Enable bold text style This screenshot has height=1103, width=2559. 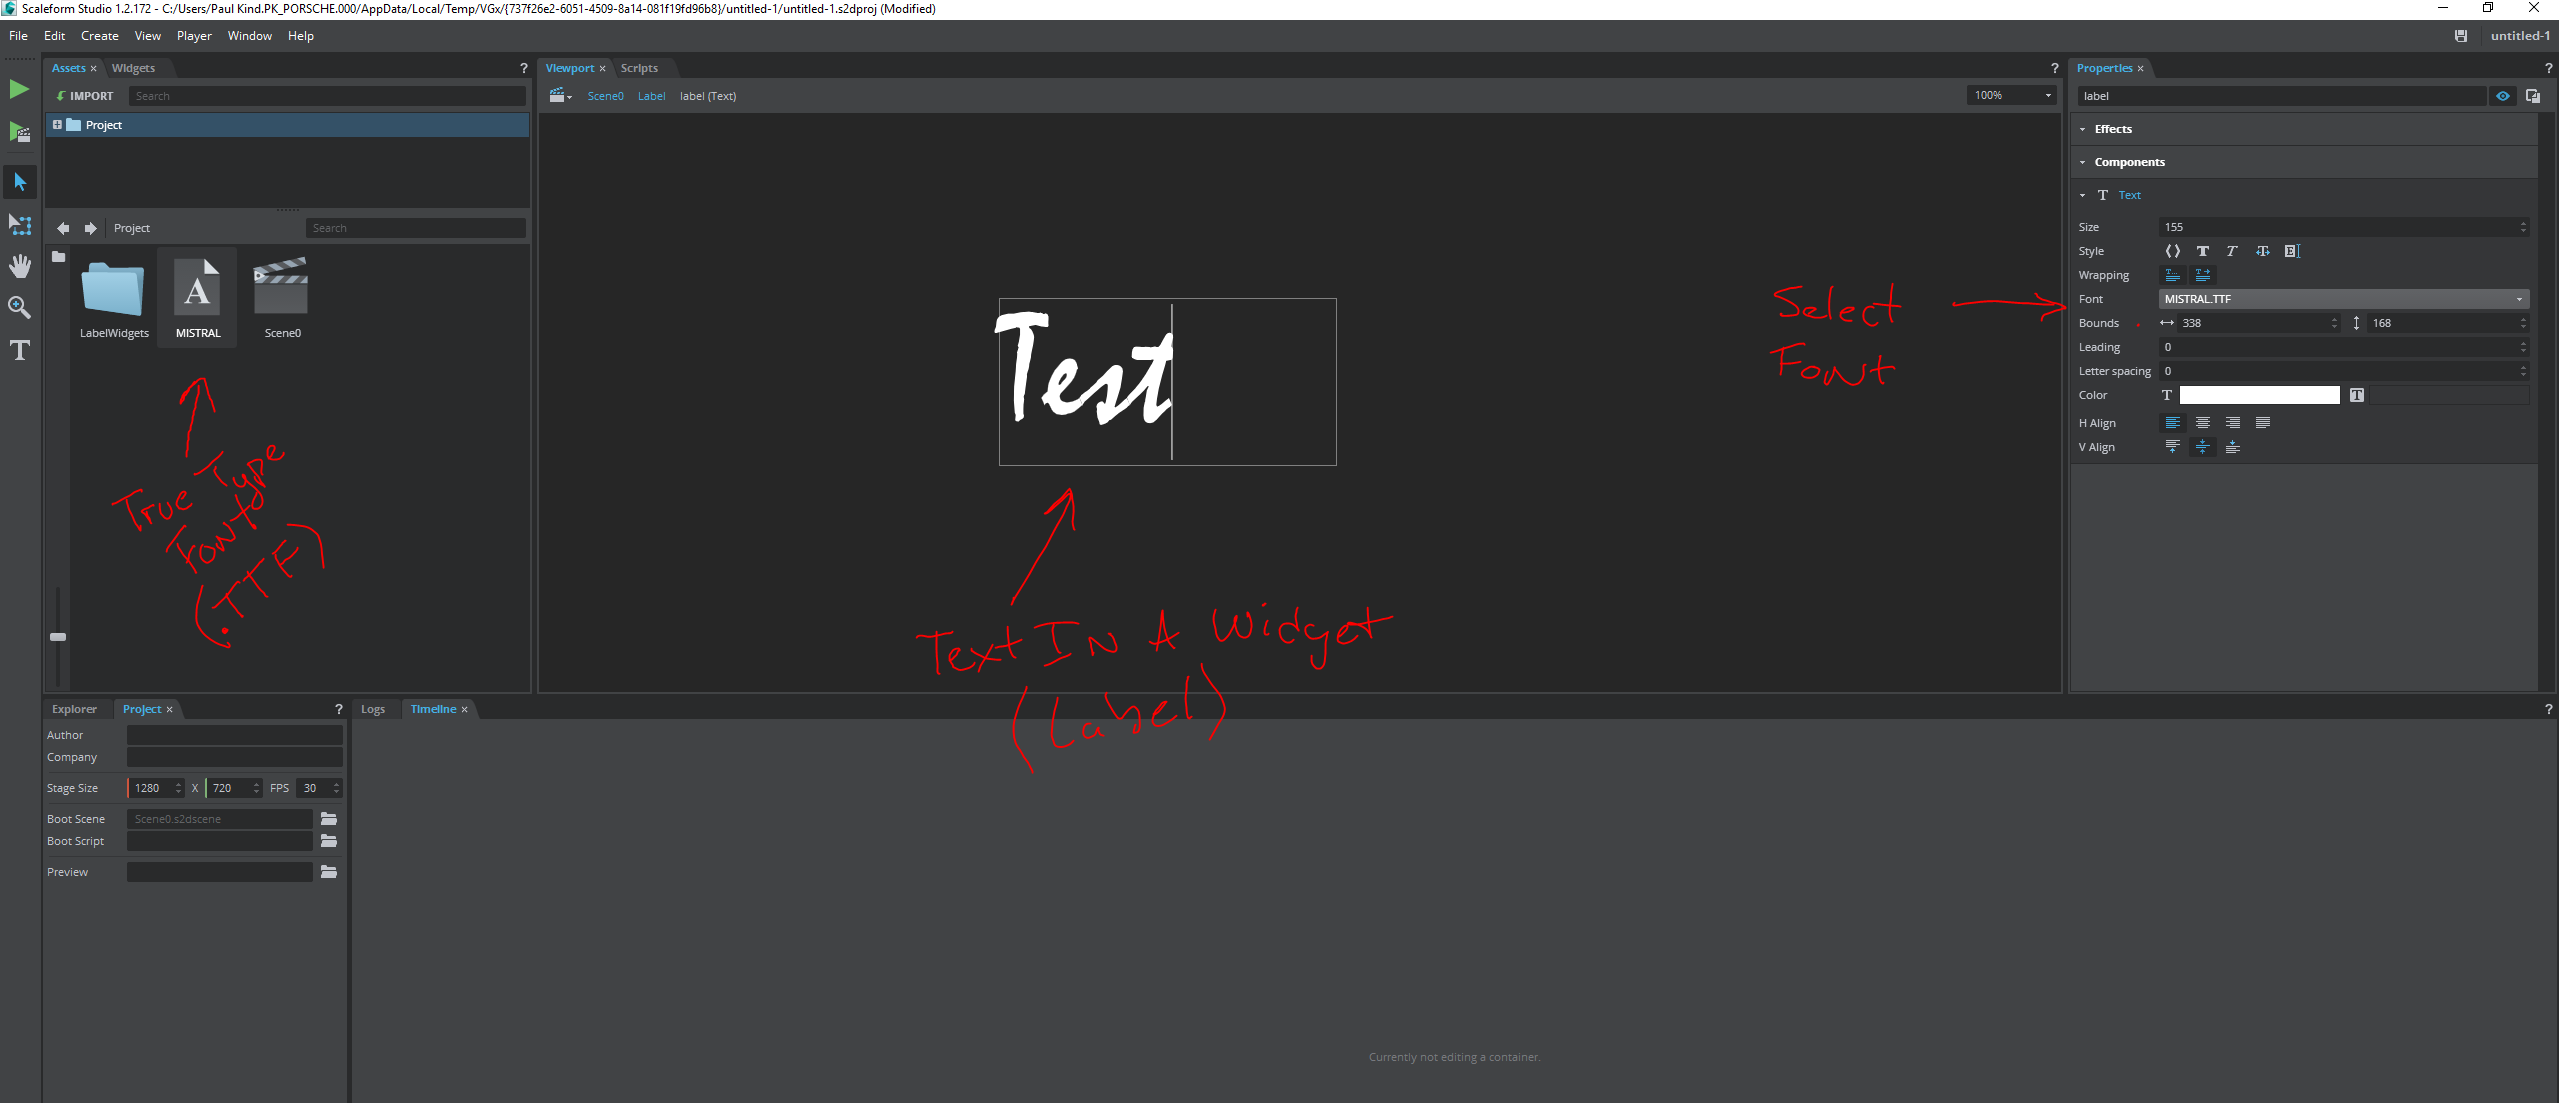(x=2204, y=251)
